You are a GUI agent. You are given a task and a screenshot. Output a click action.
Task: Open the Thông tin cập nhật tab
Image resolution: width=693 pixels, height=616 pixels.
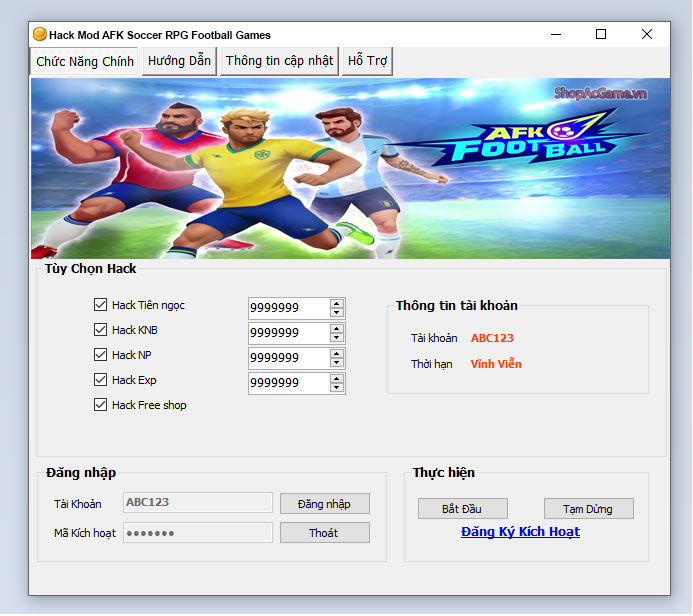pyautogui.click(x=279, y=61)
